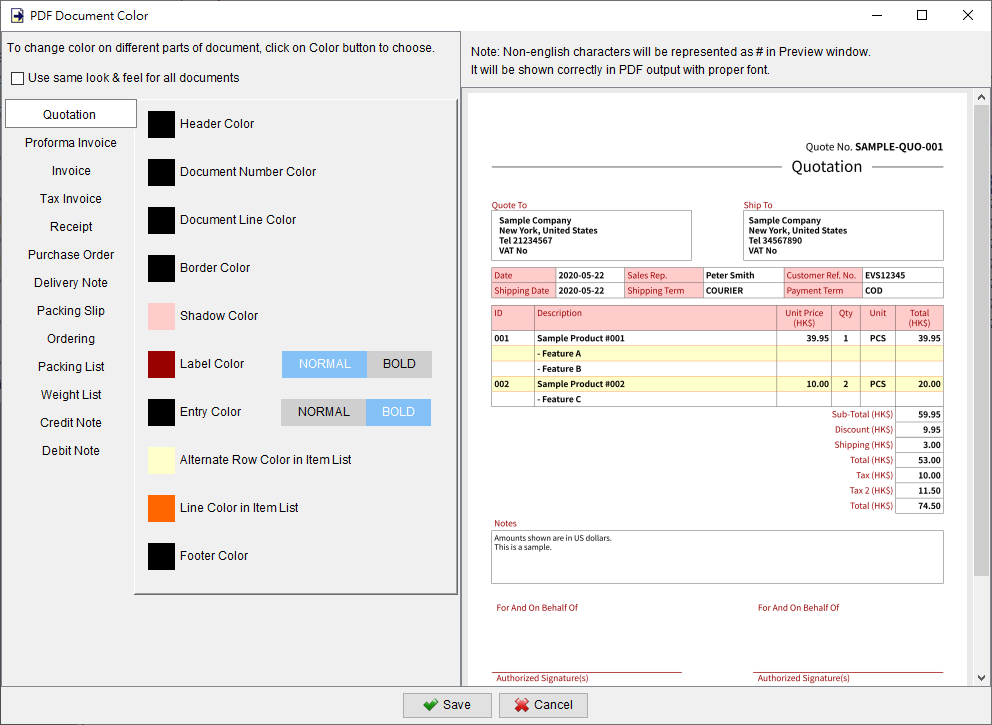This screenshot has height=725, width=992.
Task: Change the dark red Label Color swatch
Action: coord(161,364)
